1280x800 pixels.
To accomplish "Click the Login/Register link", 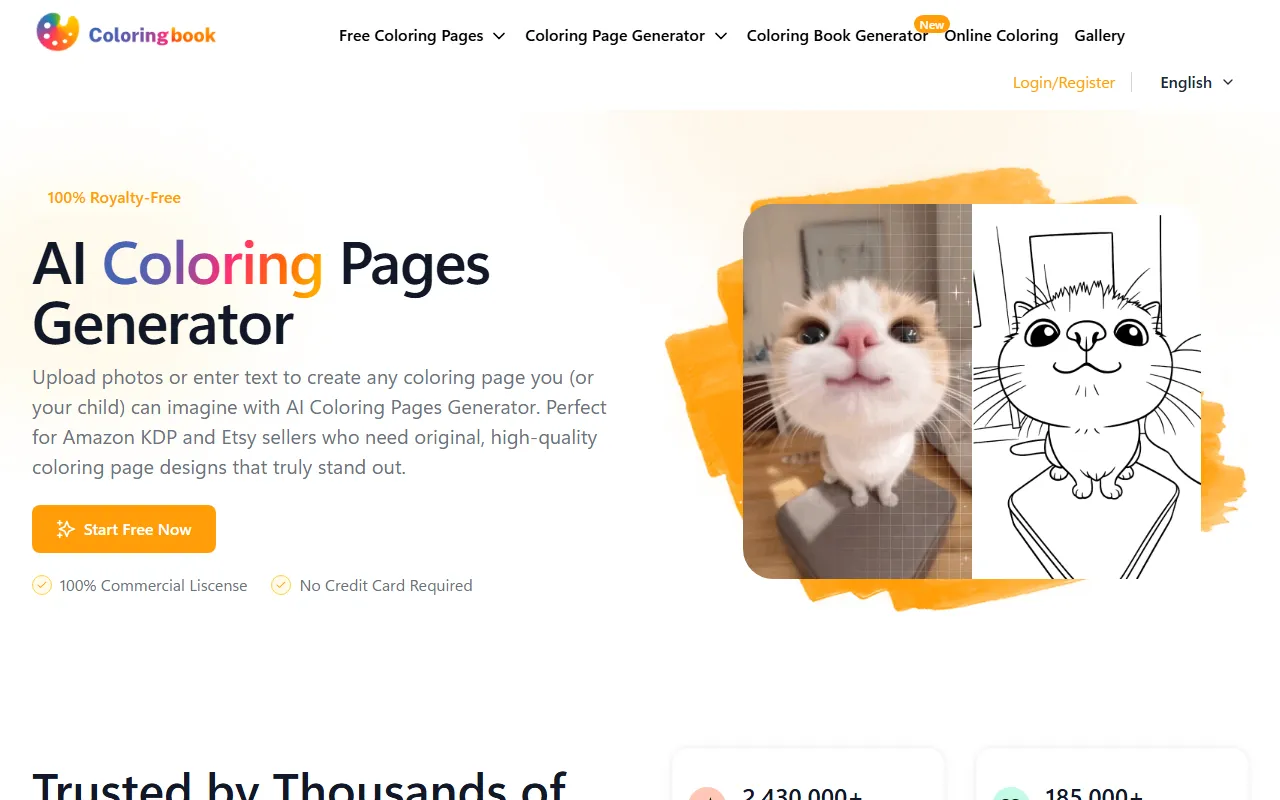I will [x=1064, y=82].
